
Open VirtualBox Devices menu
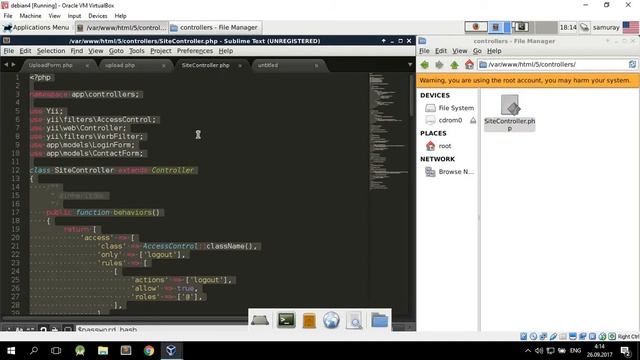98,16
